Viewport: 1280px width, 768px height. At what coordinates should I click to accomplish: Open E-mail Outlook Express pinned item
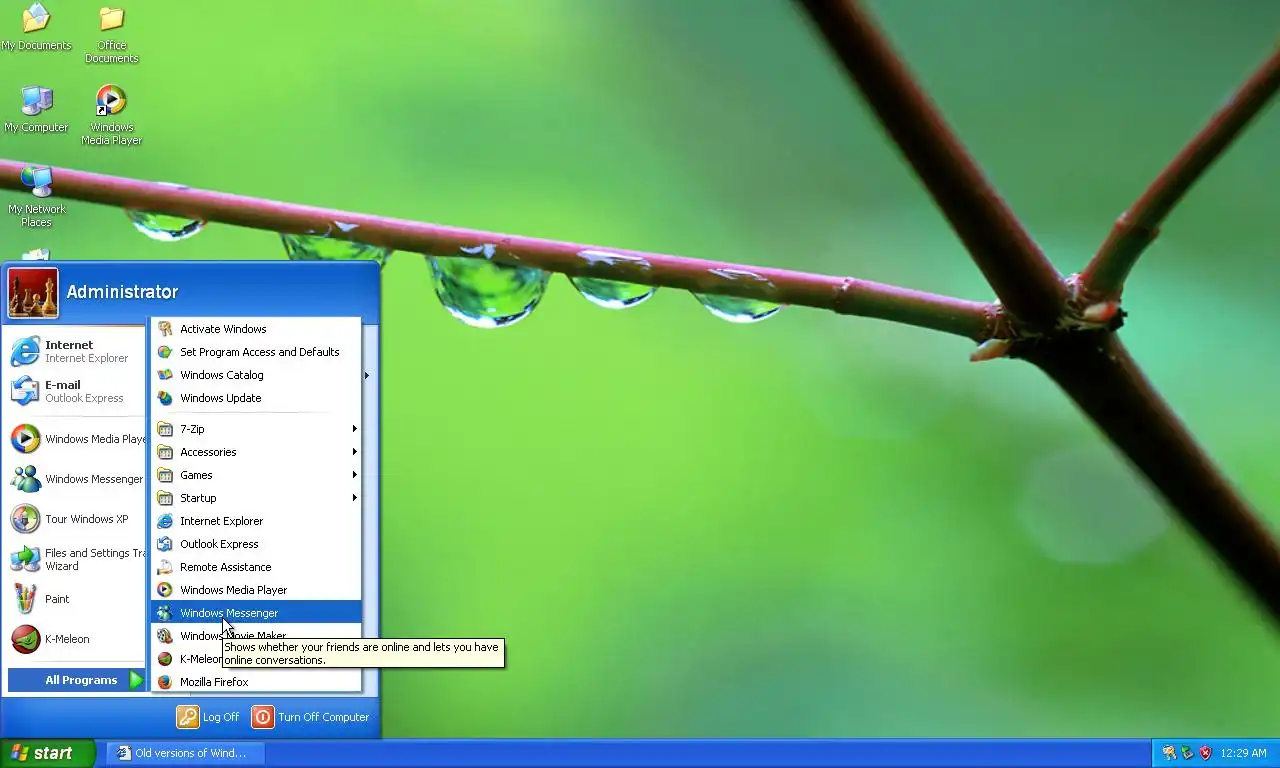point(77,391)
